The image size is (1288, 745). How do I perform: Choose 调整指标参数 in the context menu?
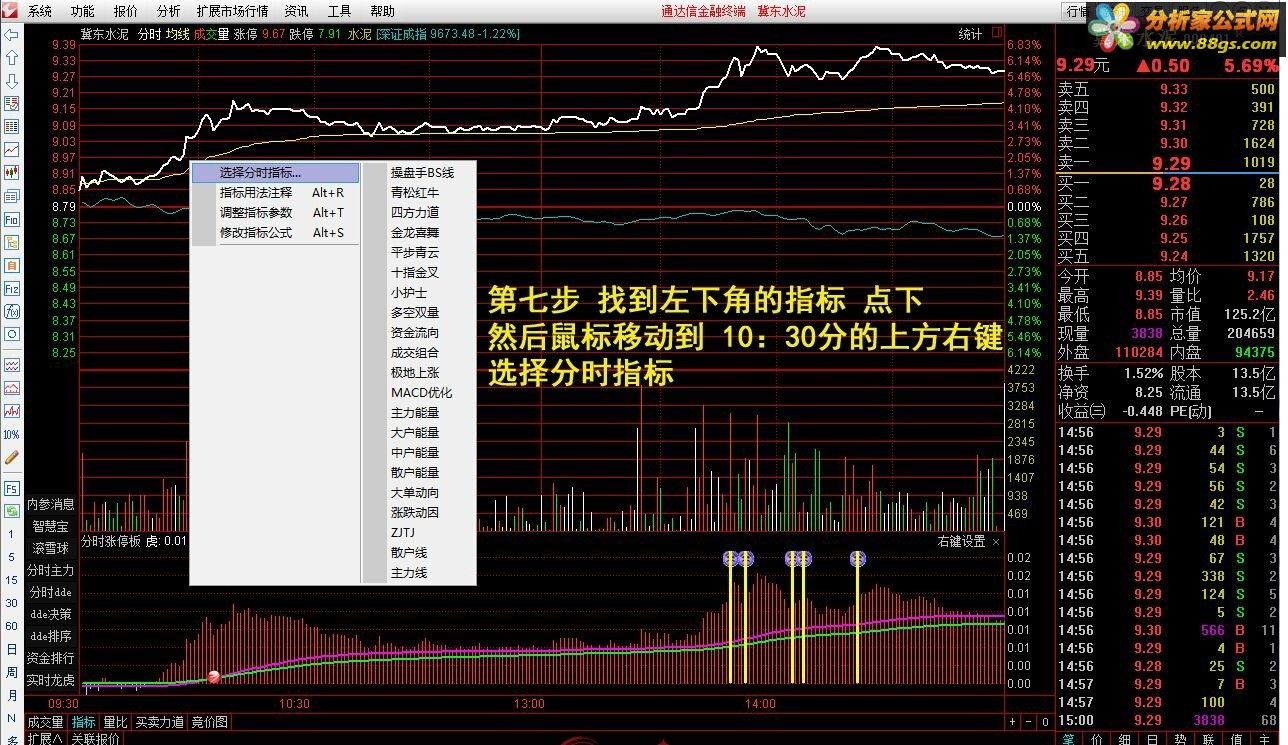point(275,213)
